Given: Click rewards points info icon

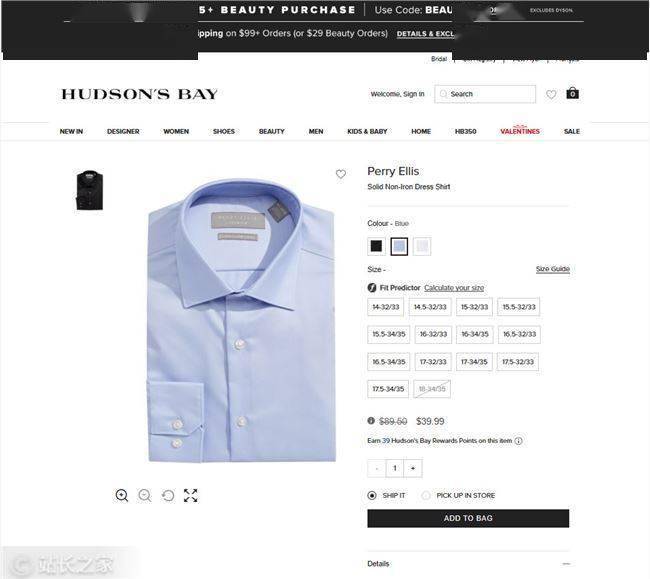Looking at the screenshot, I should (518, 441).
